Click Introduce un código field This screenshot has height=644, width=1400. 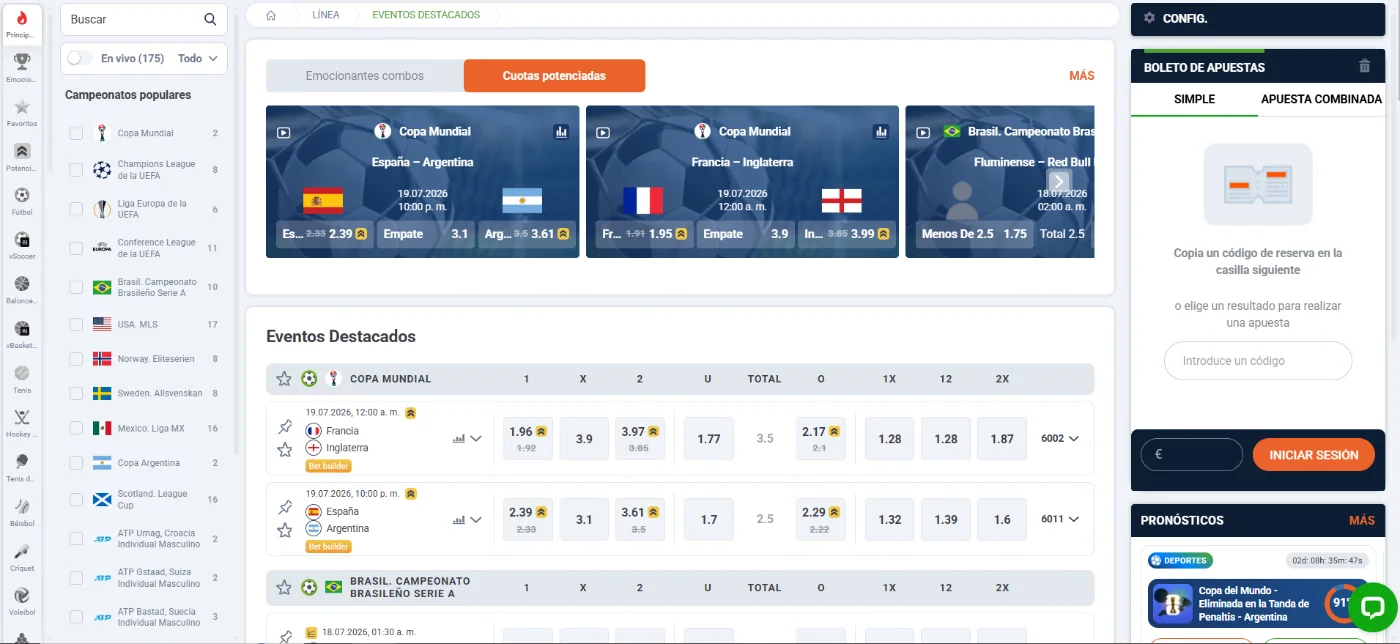coord(1258,361)
